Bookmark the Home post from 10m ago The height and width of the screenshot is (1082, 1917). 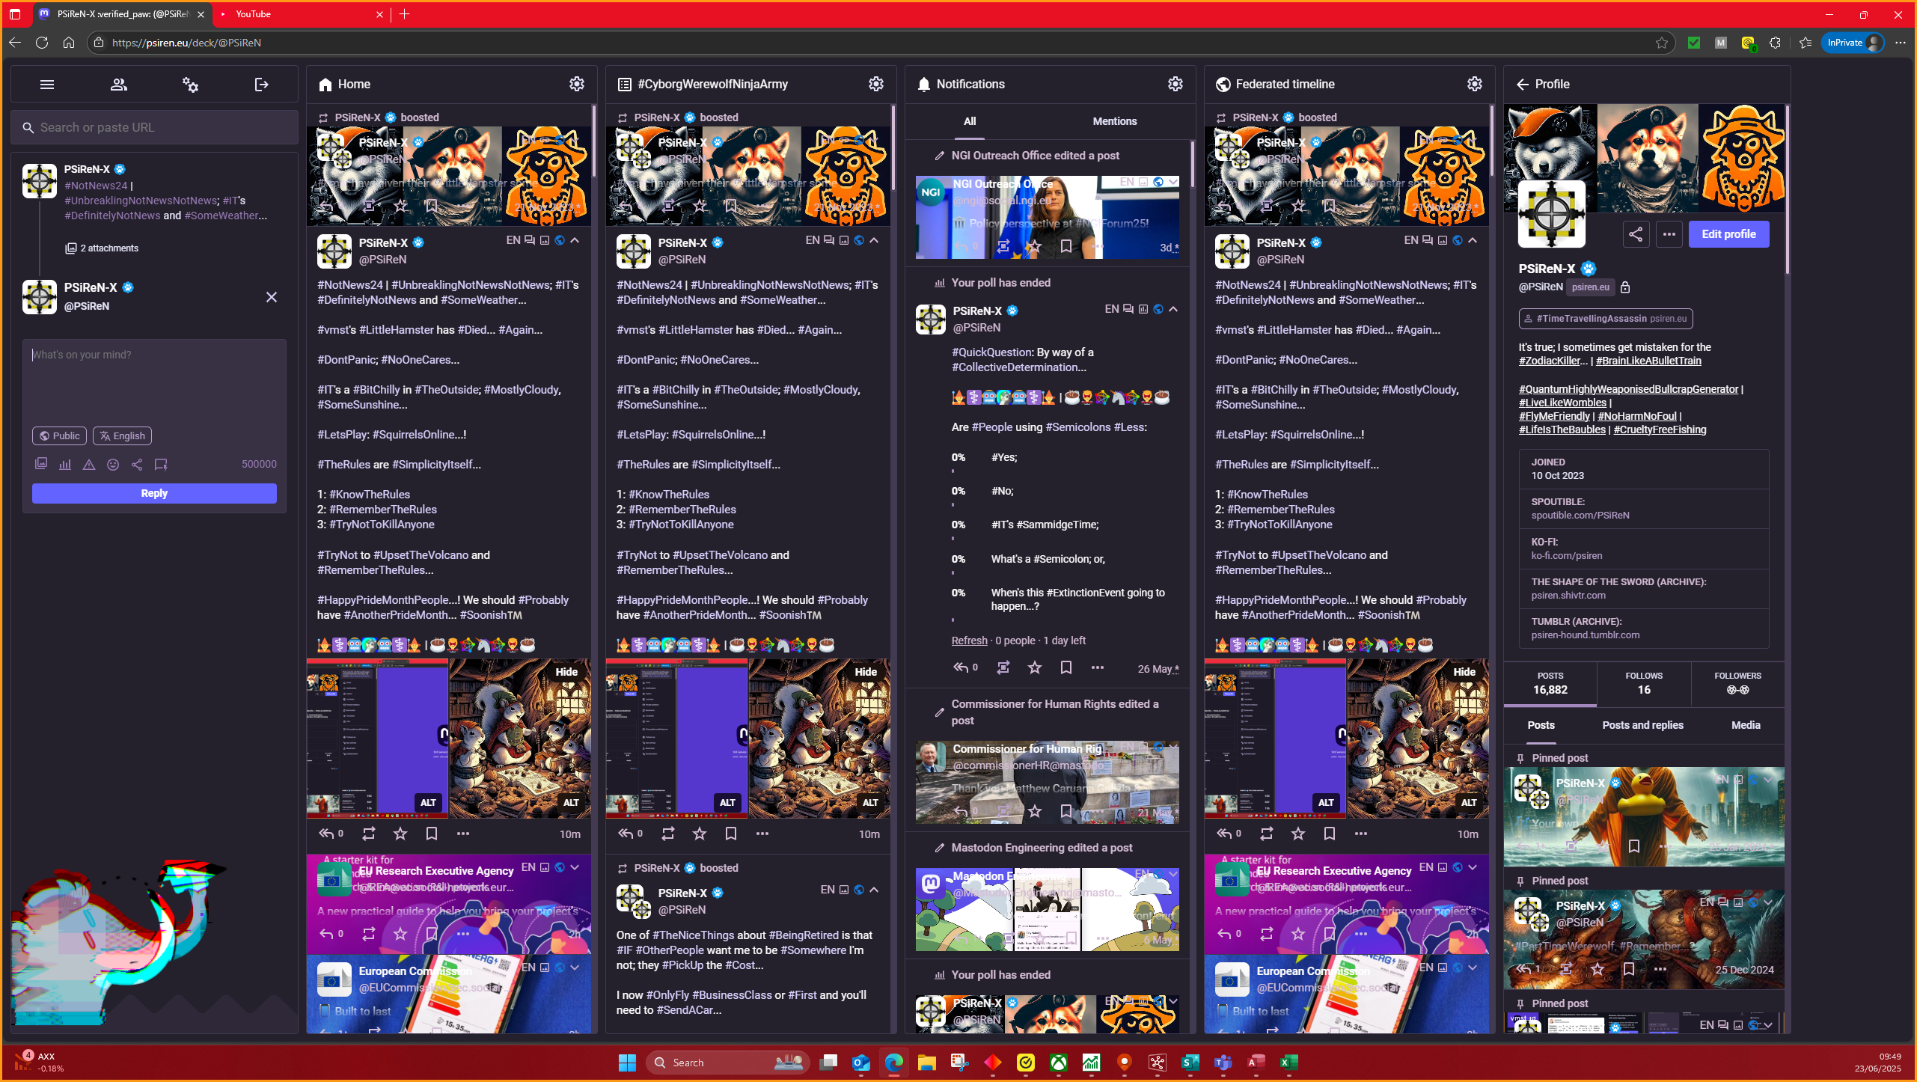pos(432,833)
